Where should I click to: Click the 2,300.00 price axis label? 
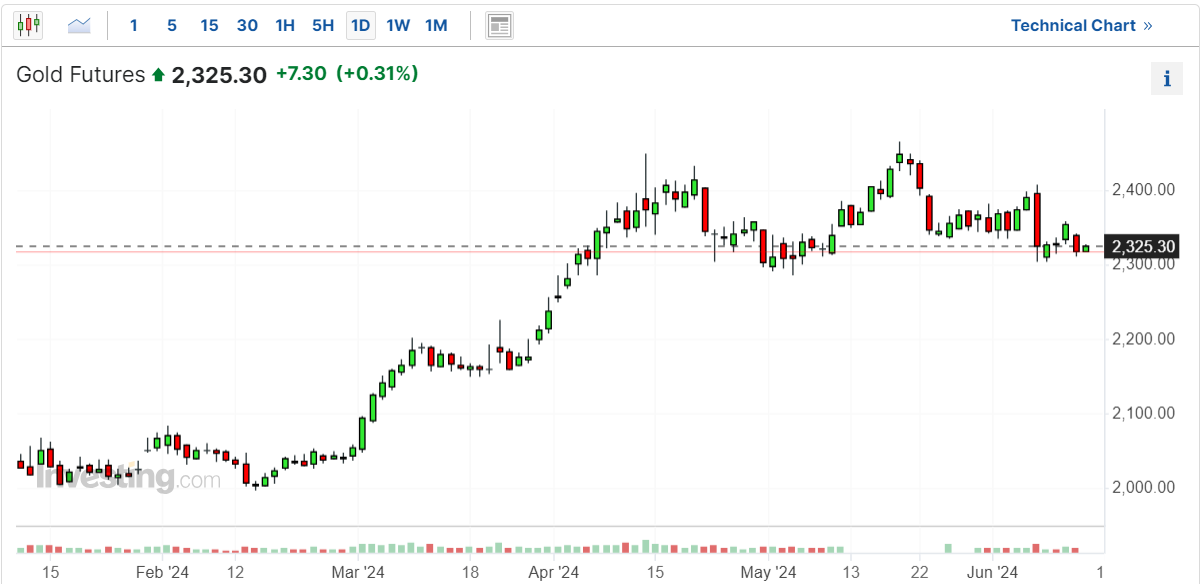1143,264
